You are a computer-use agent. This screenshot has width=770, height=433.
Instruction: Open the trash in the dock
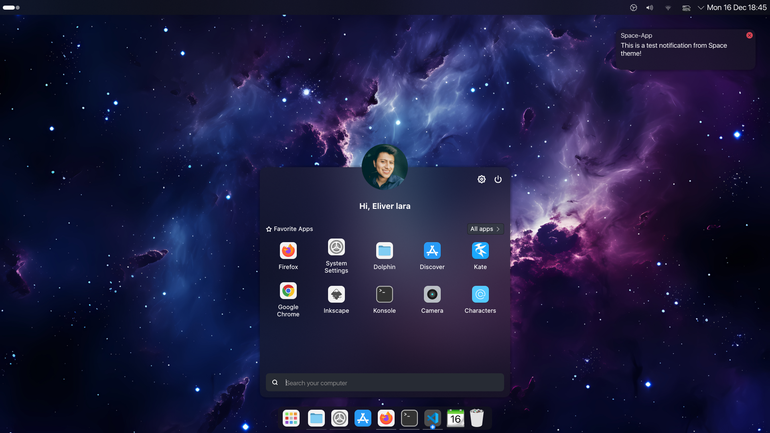476,418
